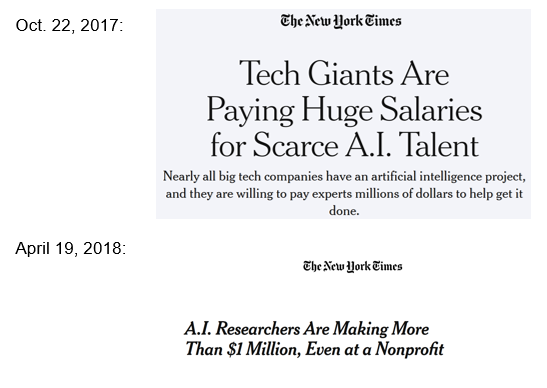Select the 'for Scarce A.I. Talent' headline line
547x388 pixels.
[344, 145]
